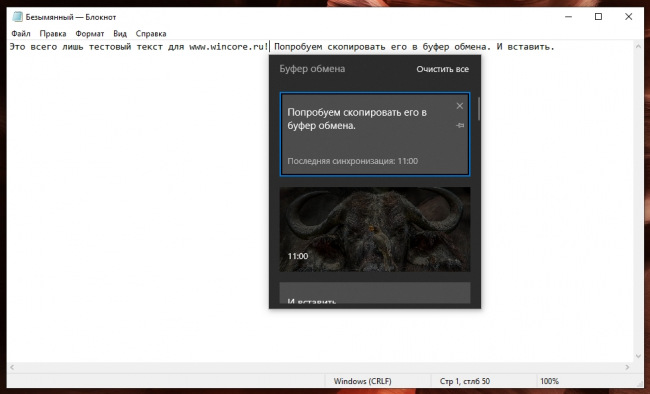
Task: Click the word 'тестовый' in the editor
Action: click(110, 47)
